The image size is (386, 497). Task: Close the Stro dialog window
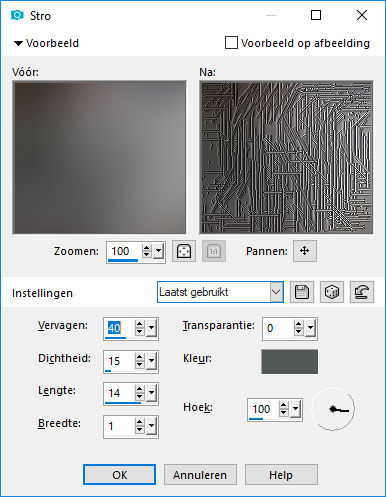(x=362, y=15)
